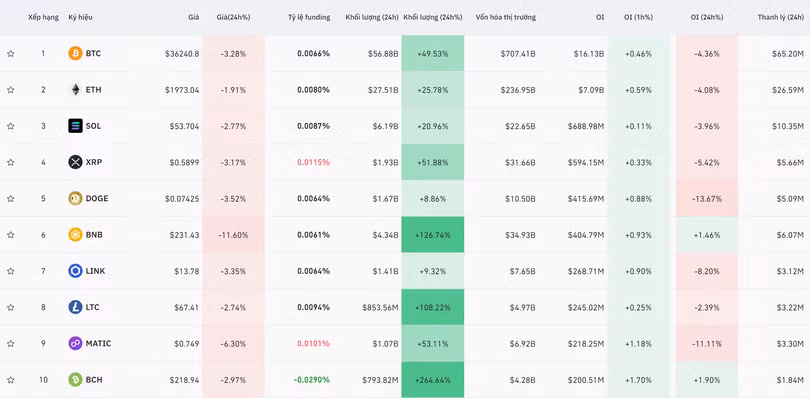
Task: Click LTC volume $853.56M
Action: tap(380, 307)
